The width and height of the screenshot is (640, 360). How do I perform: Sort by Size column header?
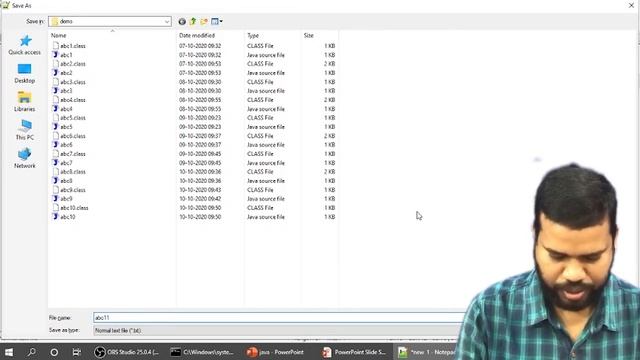coord(309,36)
